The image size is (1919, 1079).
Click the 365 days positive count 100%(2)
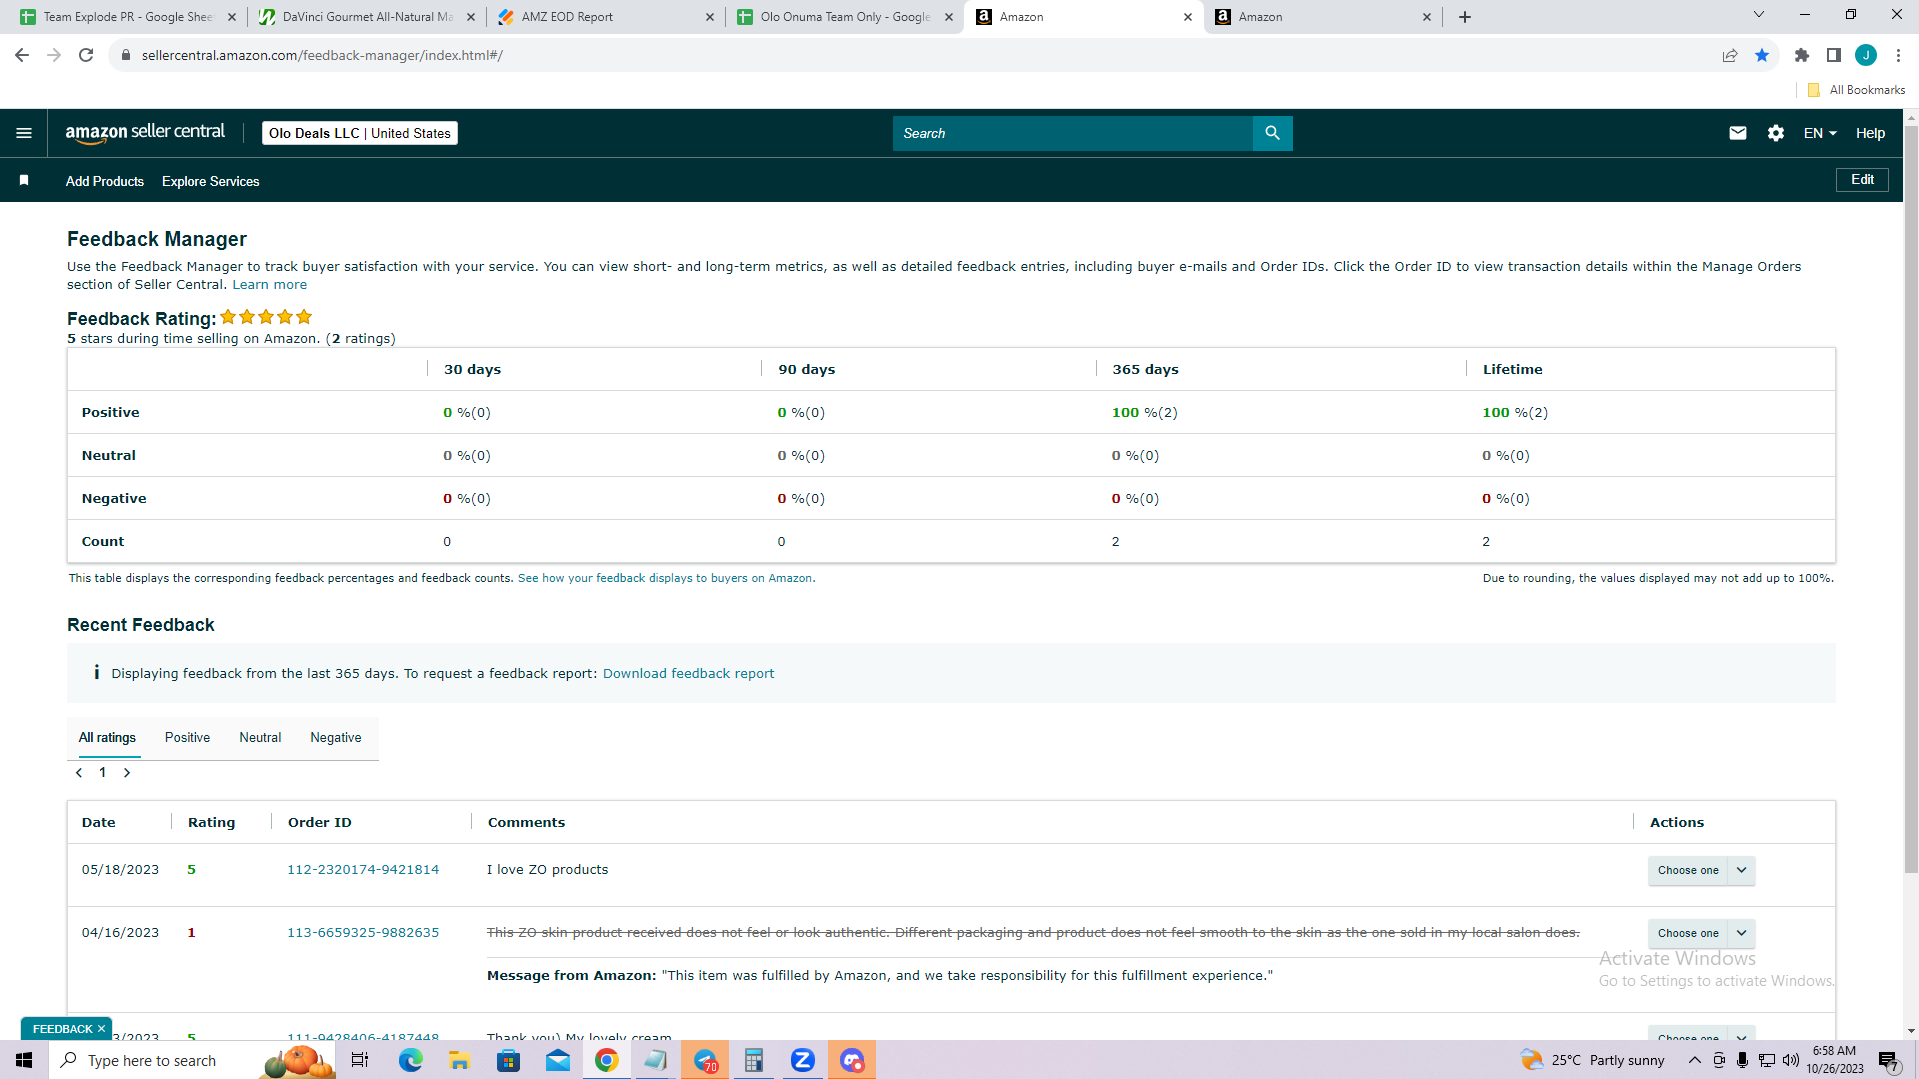point(1144,413)
